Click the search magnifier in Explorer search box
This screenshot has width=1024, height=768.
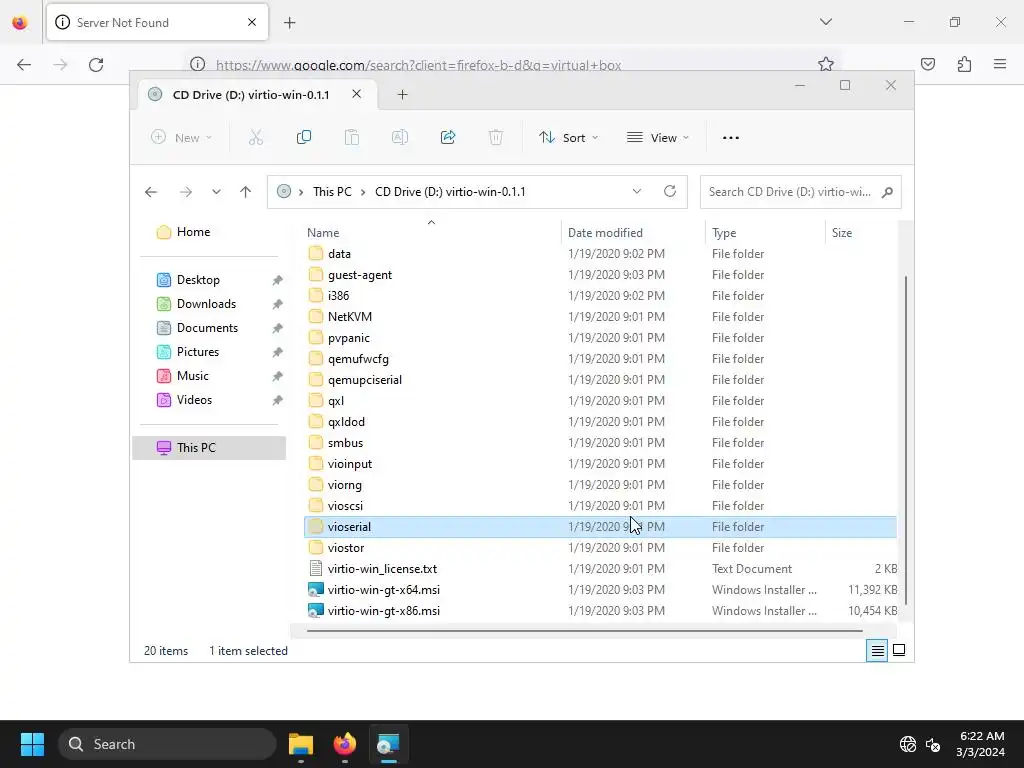(x=887, y=192)
